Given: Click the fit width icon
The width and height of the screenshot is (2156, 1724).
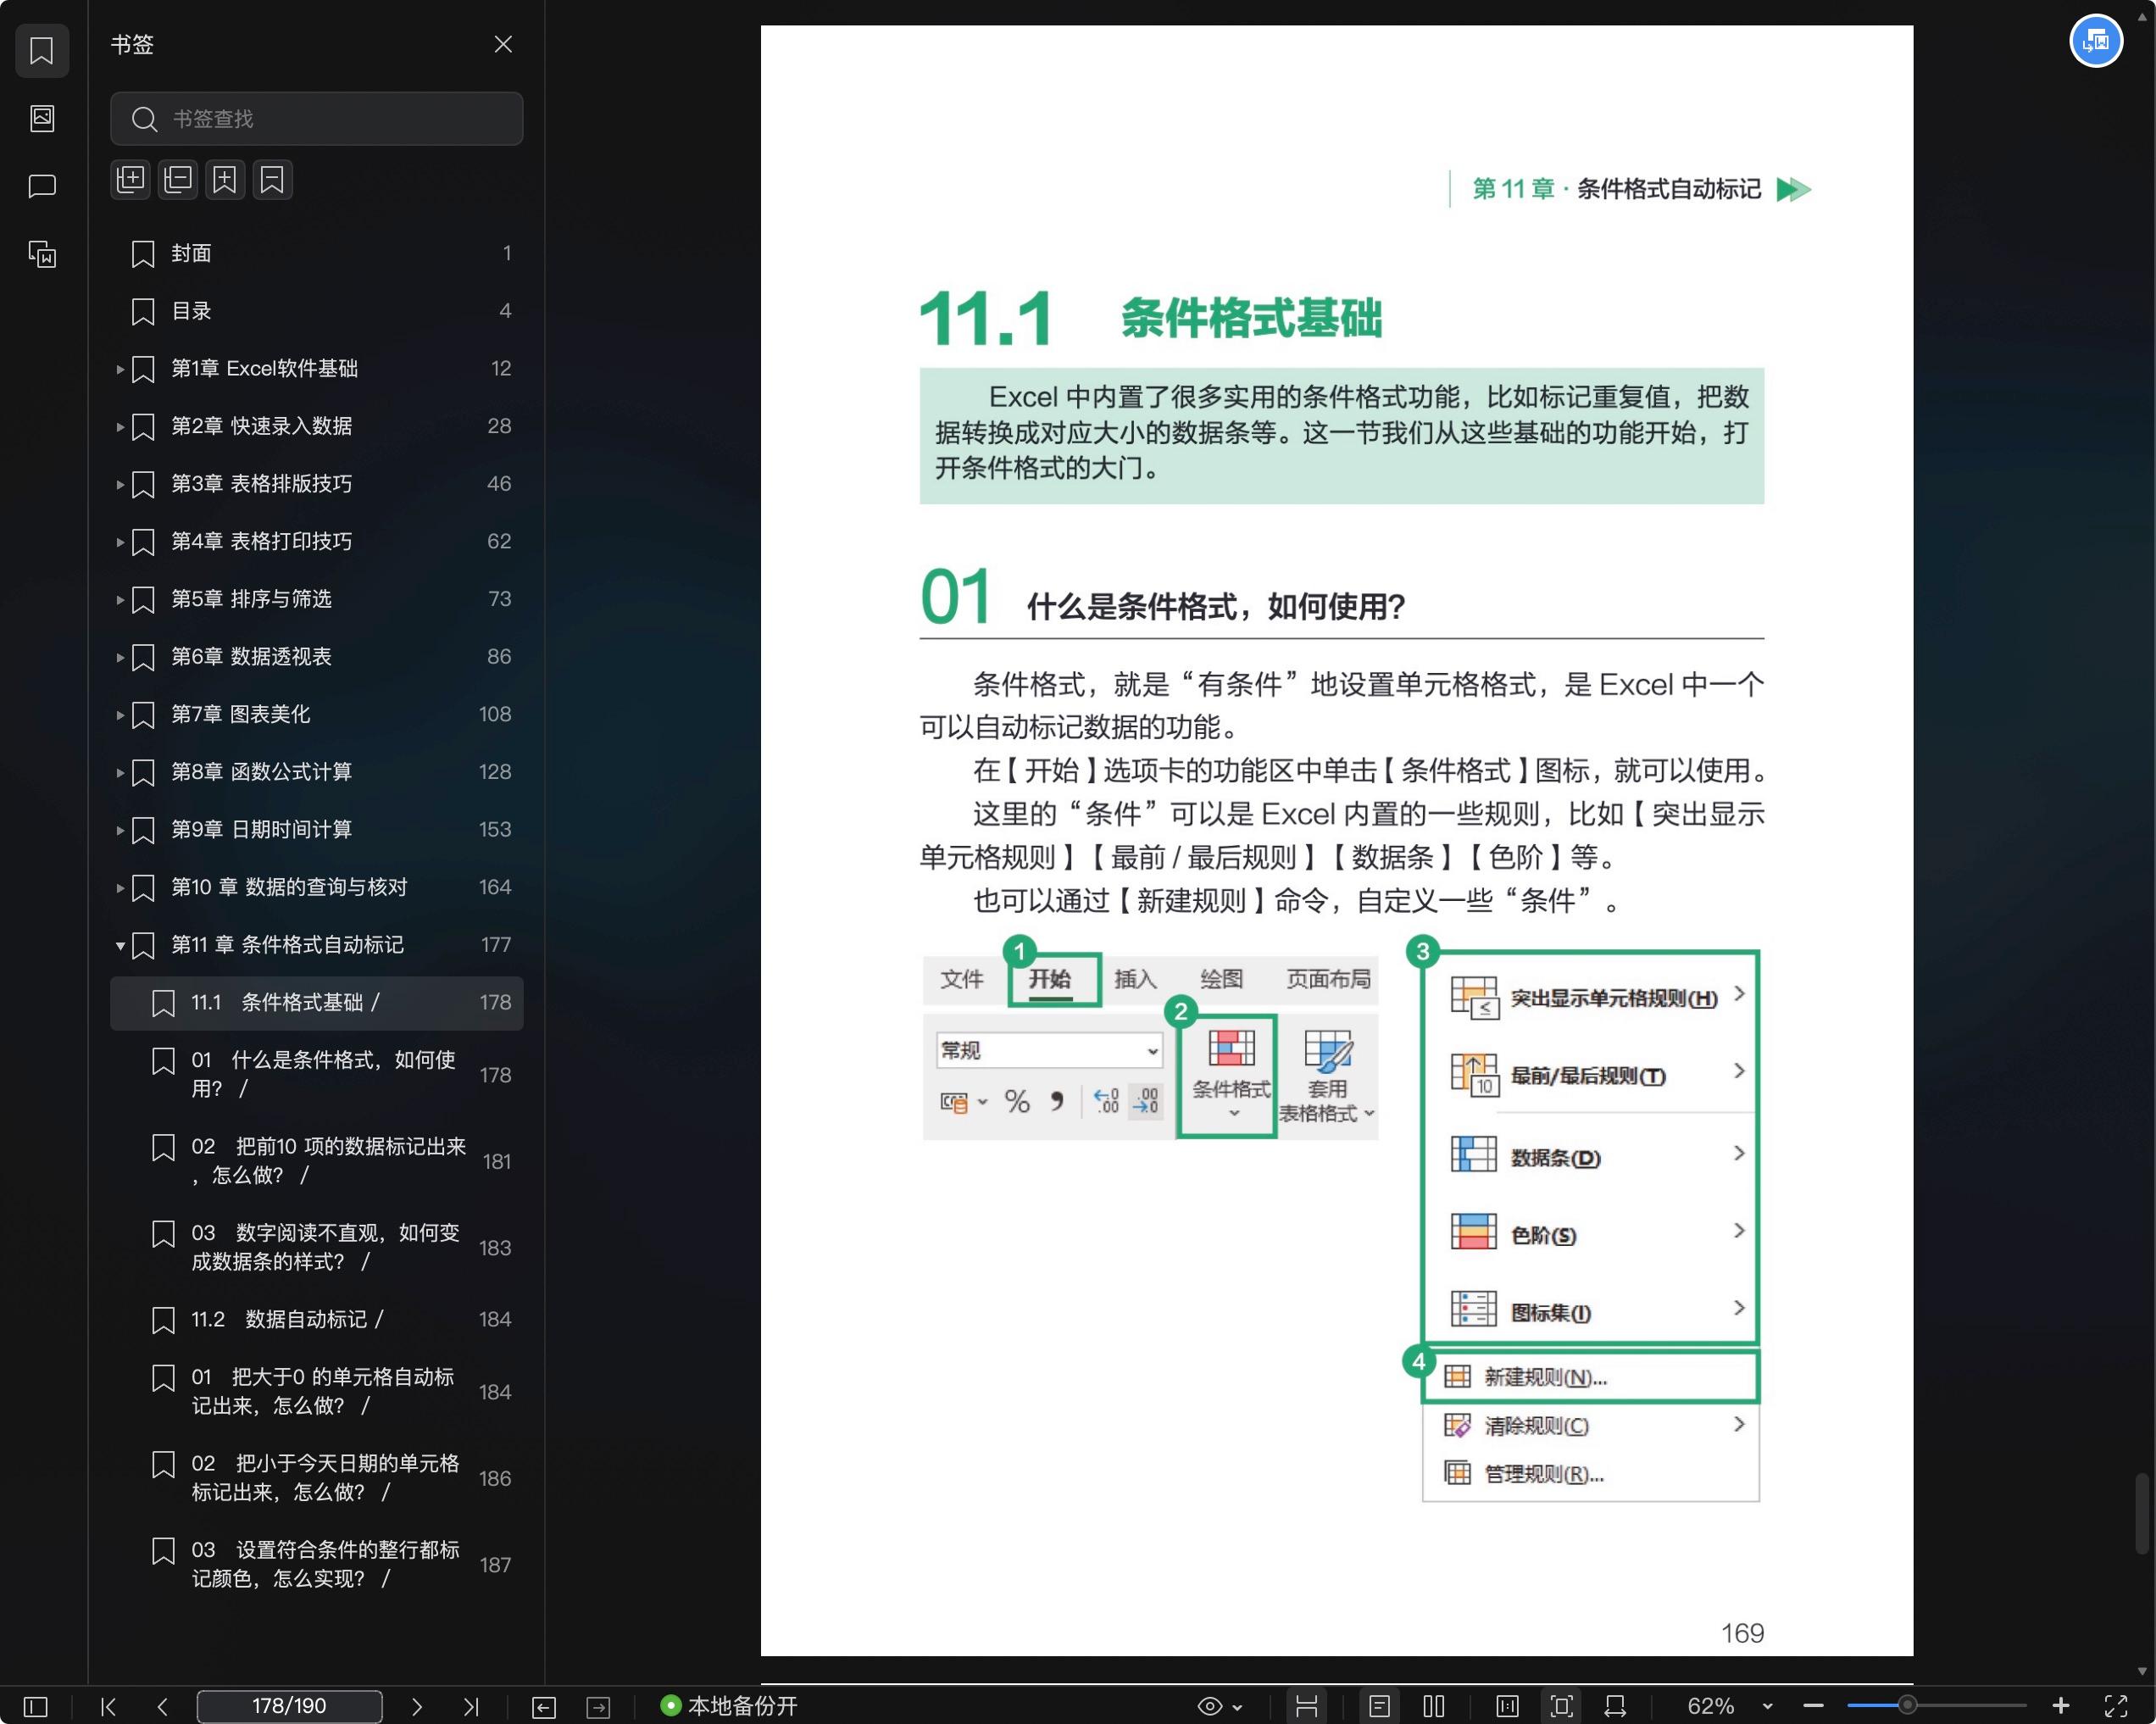Looking at the screenshot, I should [x=1615, y=1706].
